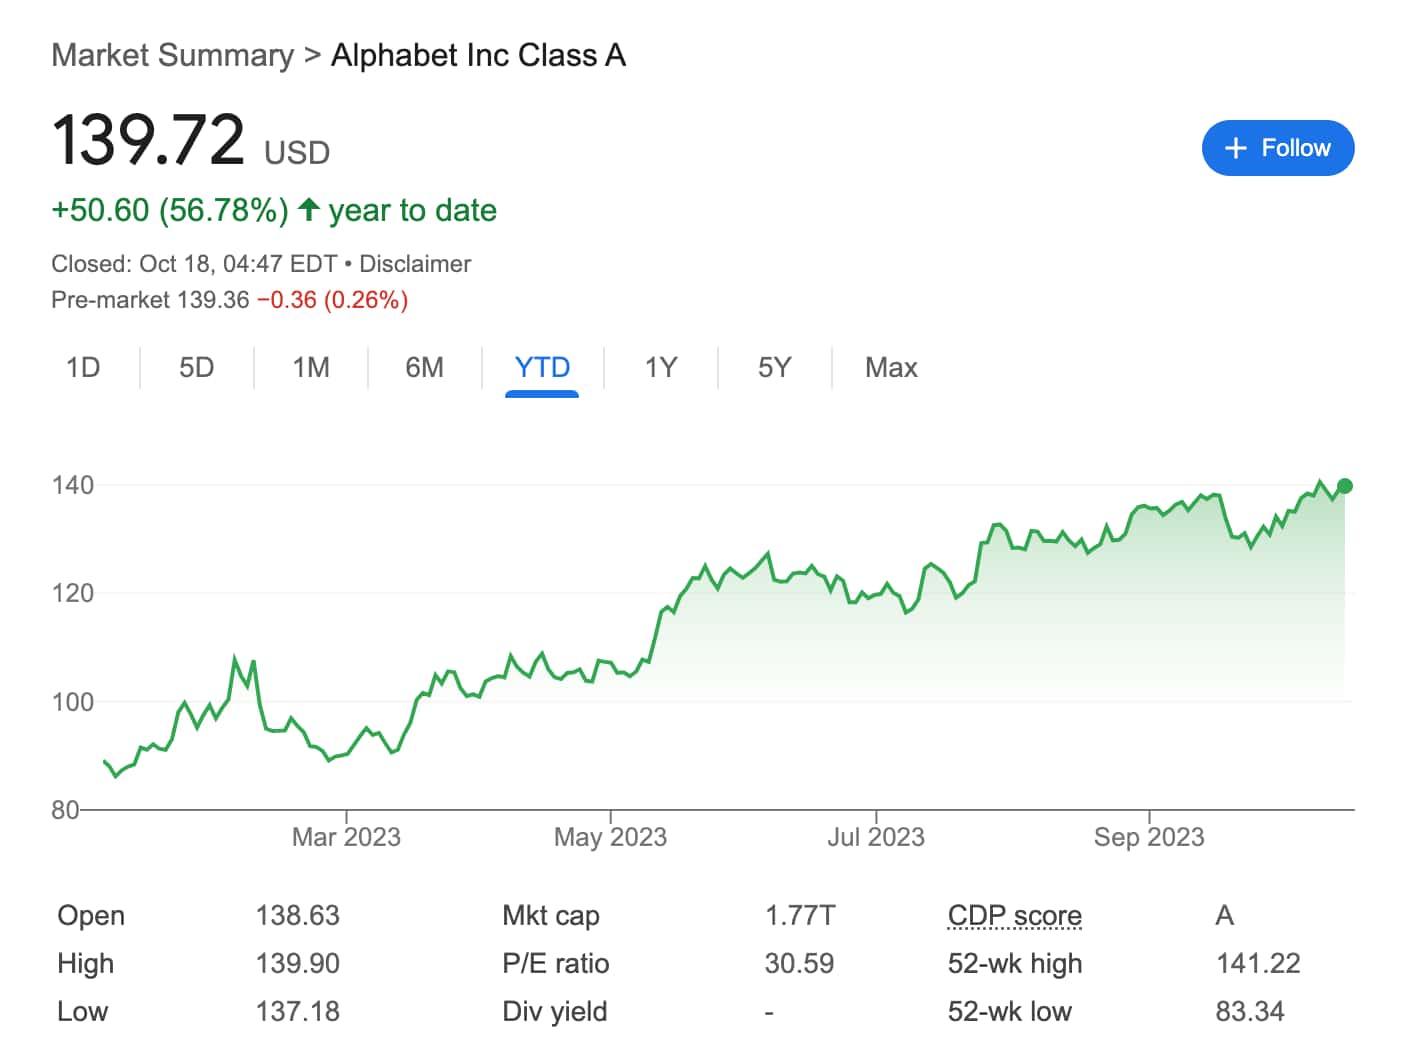View the 5Y chart tab
Screen dimensions: 1414x1042
775,368
